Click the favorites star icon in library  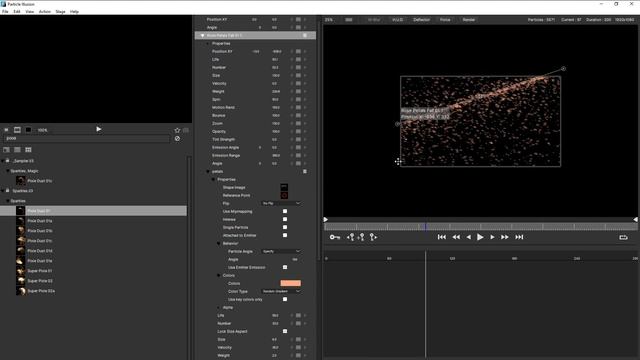[x=177, y=130]
